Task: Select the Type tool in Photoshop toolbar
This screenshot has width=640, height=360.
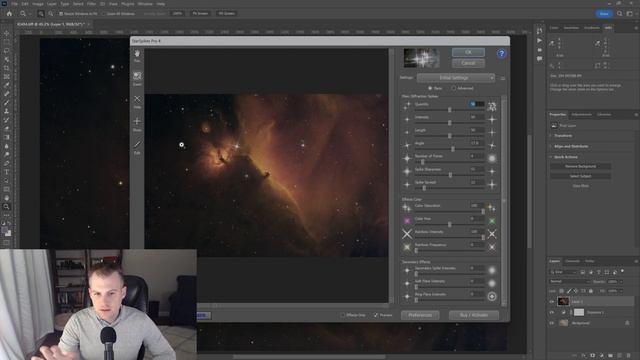Action: click(x=6, y=172)
